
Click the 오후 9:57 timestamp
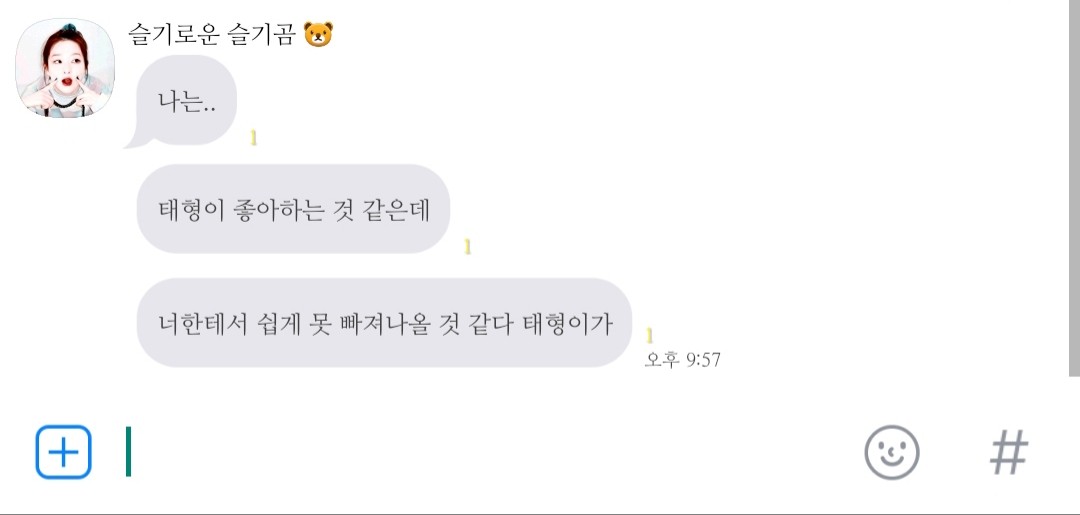pos(683,359)
